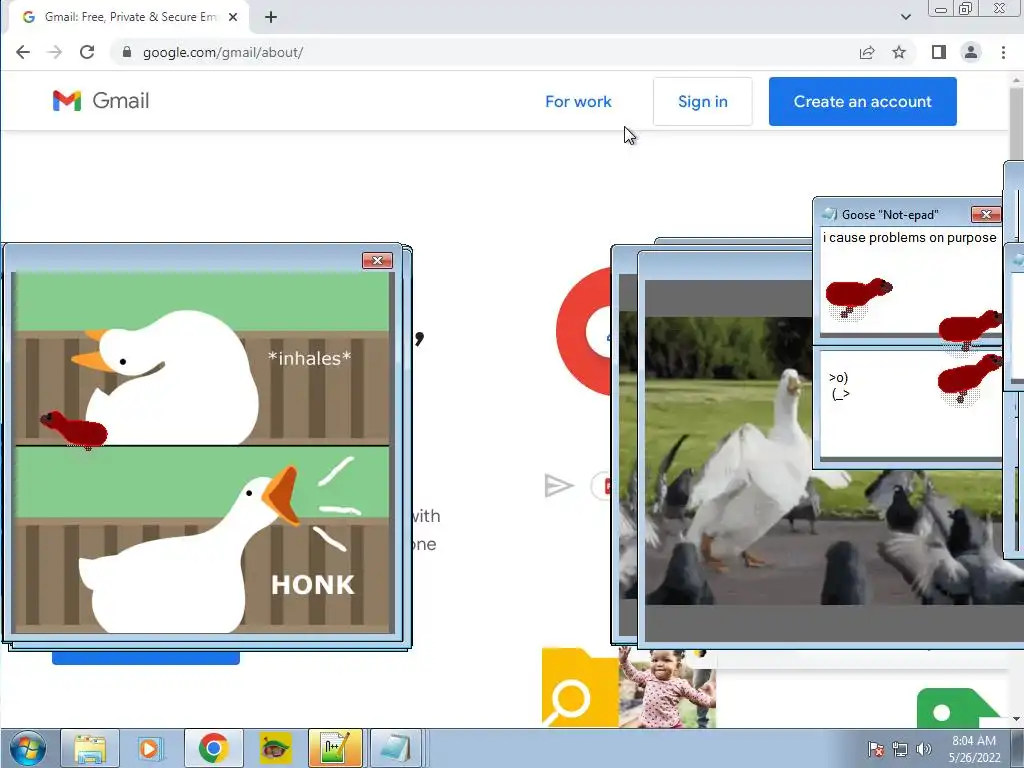This screenshot has width=1024, height=768.
Task: Click the network tray icon
Action: [900, 749]
